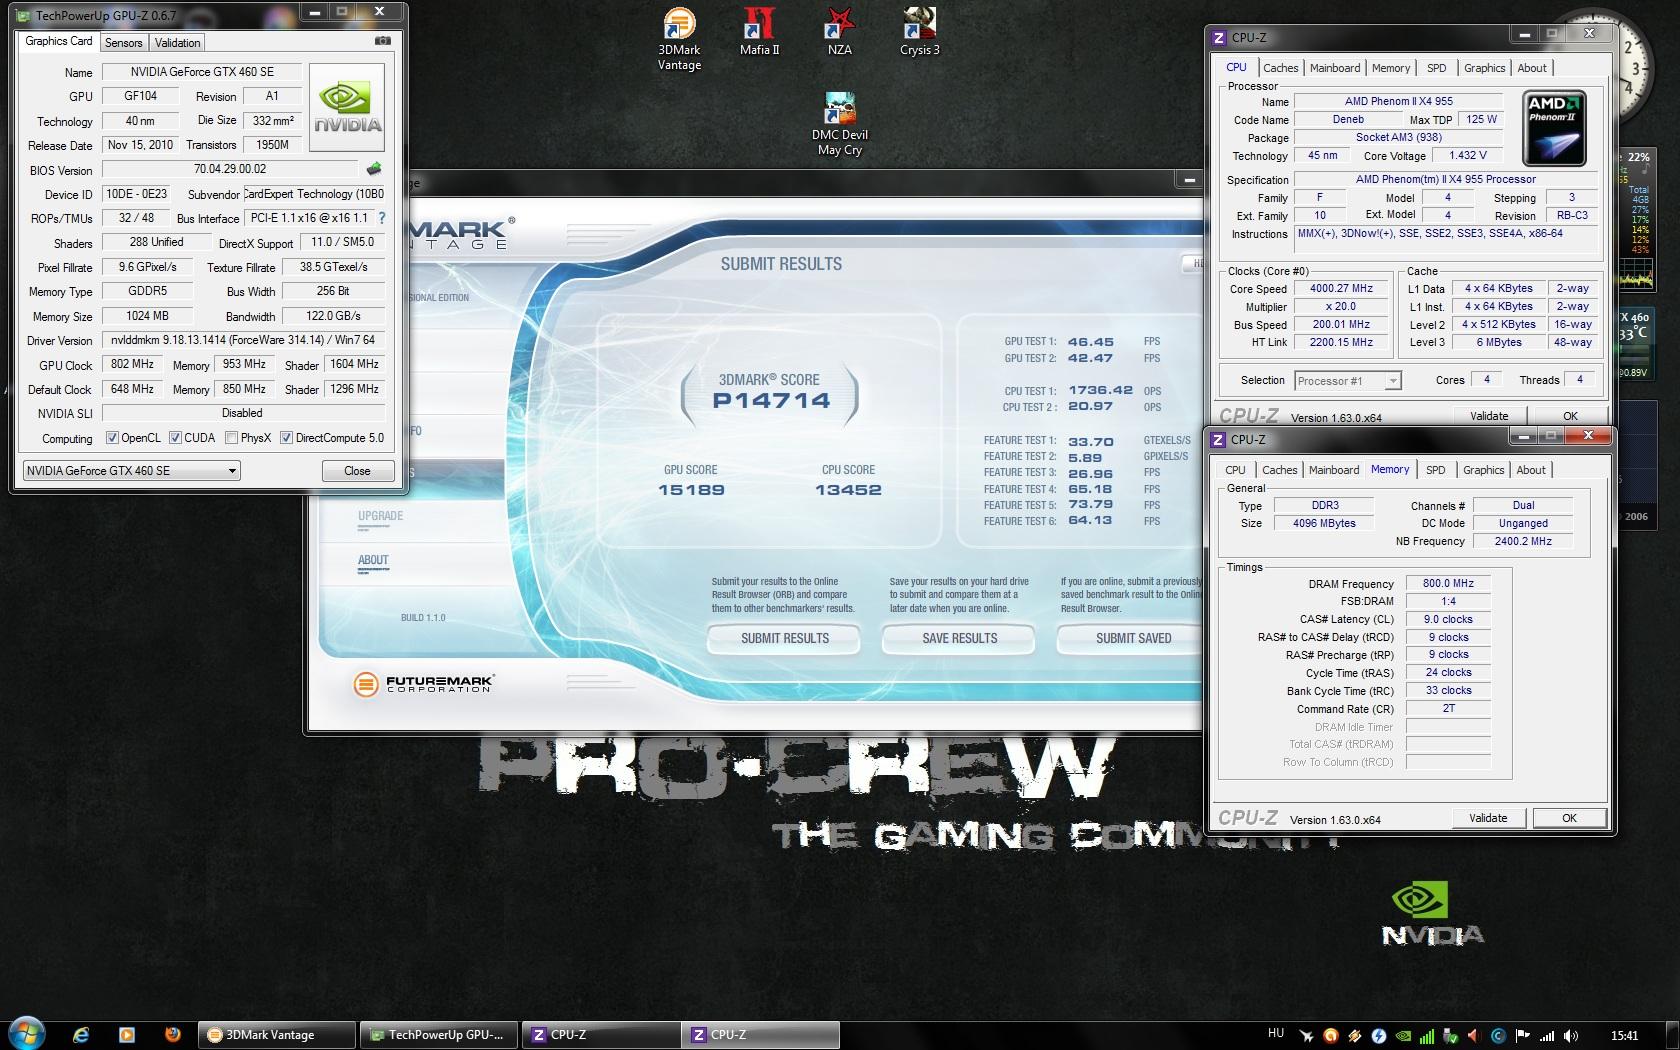Click the NVIDIA tray icon

[1404, 1036]
